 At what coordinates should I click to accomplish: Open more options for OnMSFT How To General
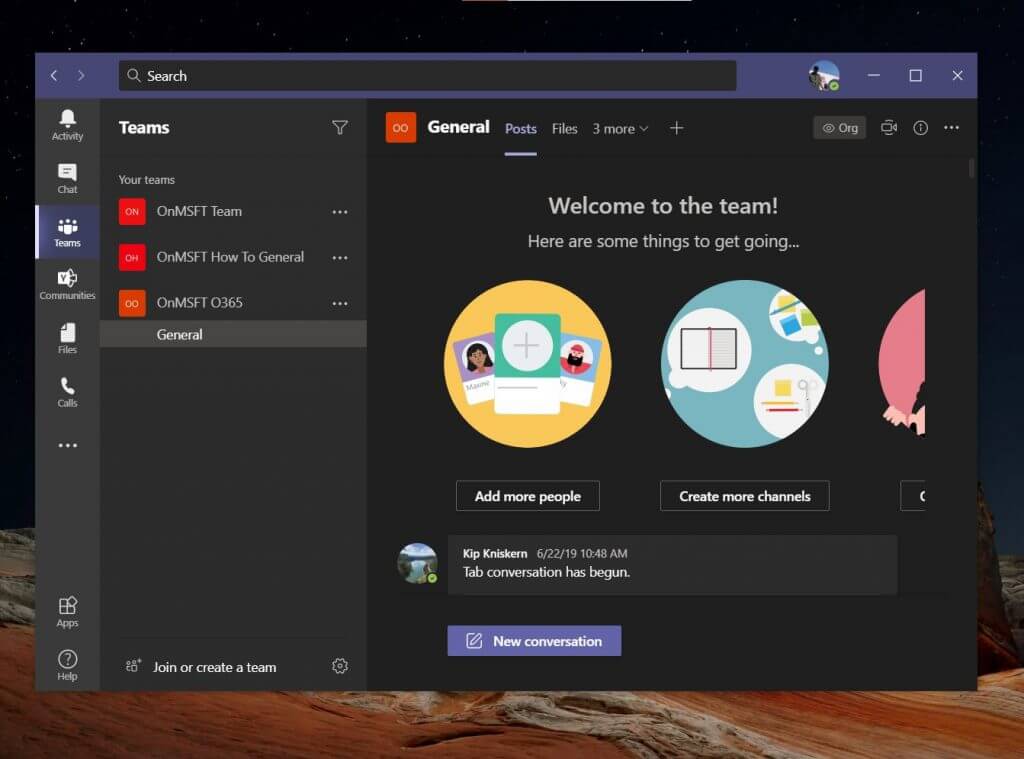click(340, 257)
